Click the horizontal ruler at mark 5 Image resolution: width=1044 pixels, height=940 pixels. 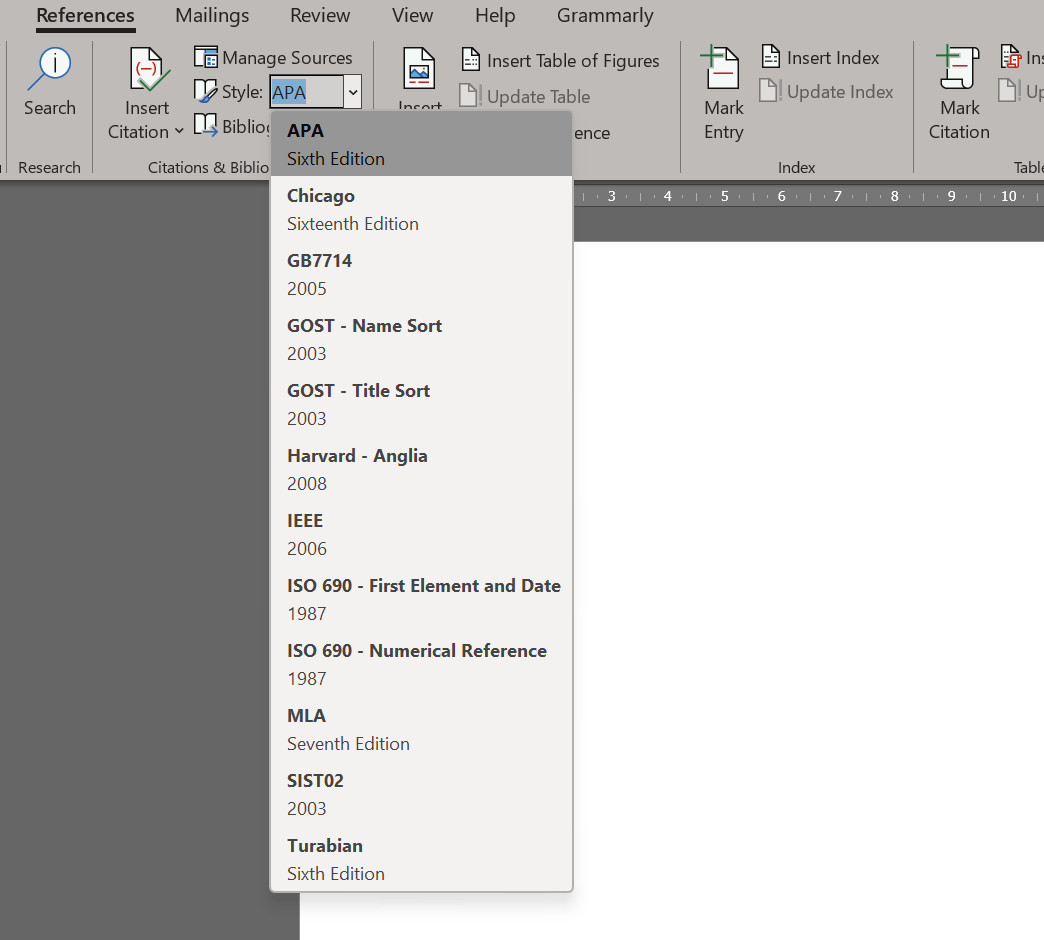click(x=724, y=196)
